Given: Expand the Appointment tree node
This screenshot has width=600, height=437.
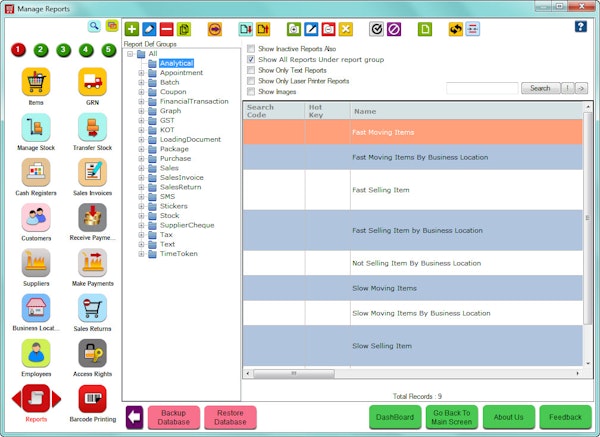Looking at the screenshot, I should click(x=141, y=73).
